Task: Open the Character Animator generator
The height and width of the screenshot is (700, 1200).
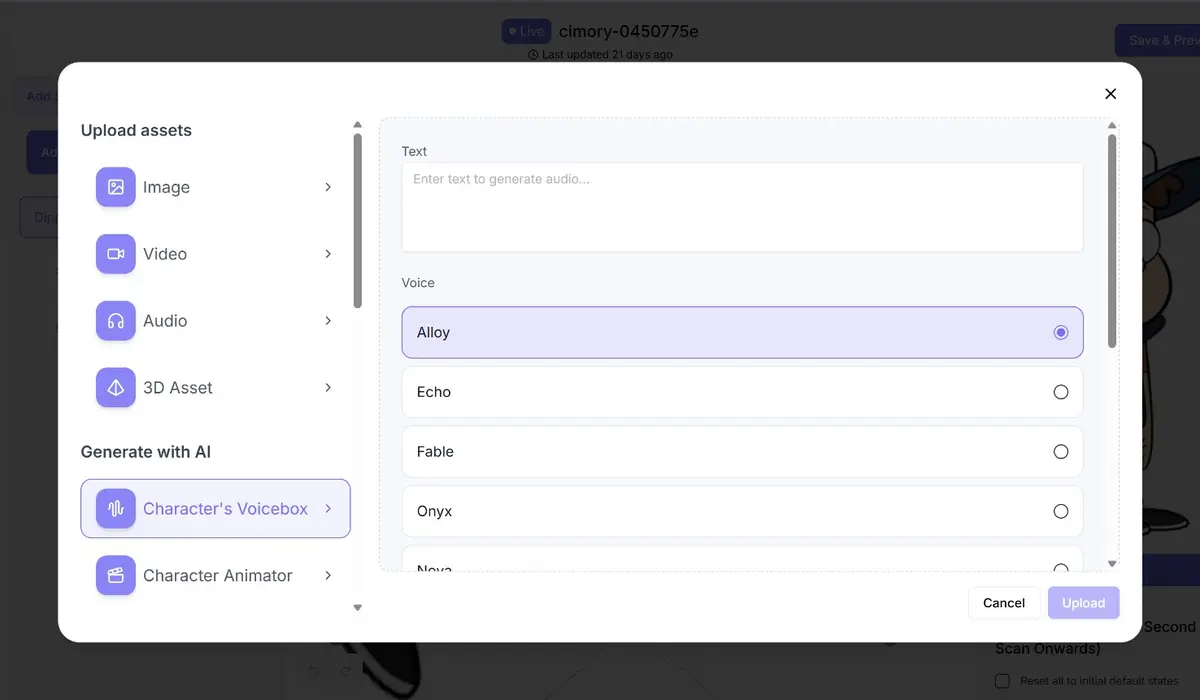Action: (x=215, y=576)
